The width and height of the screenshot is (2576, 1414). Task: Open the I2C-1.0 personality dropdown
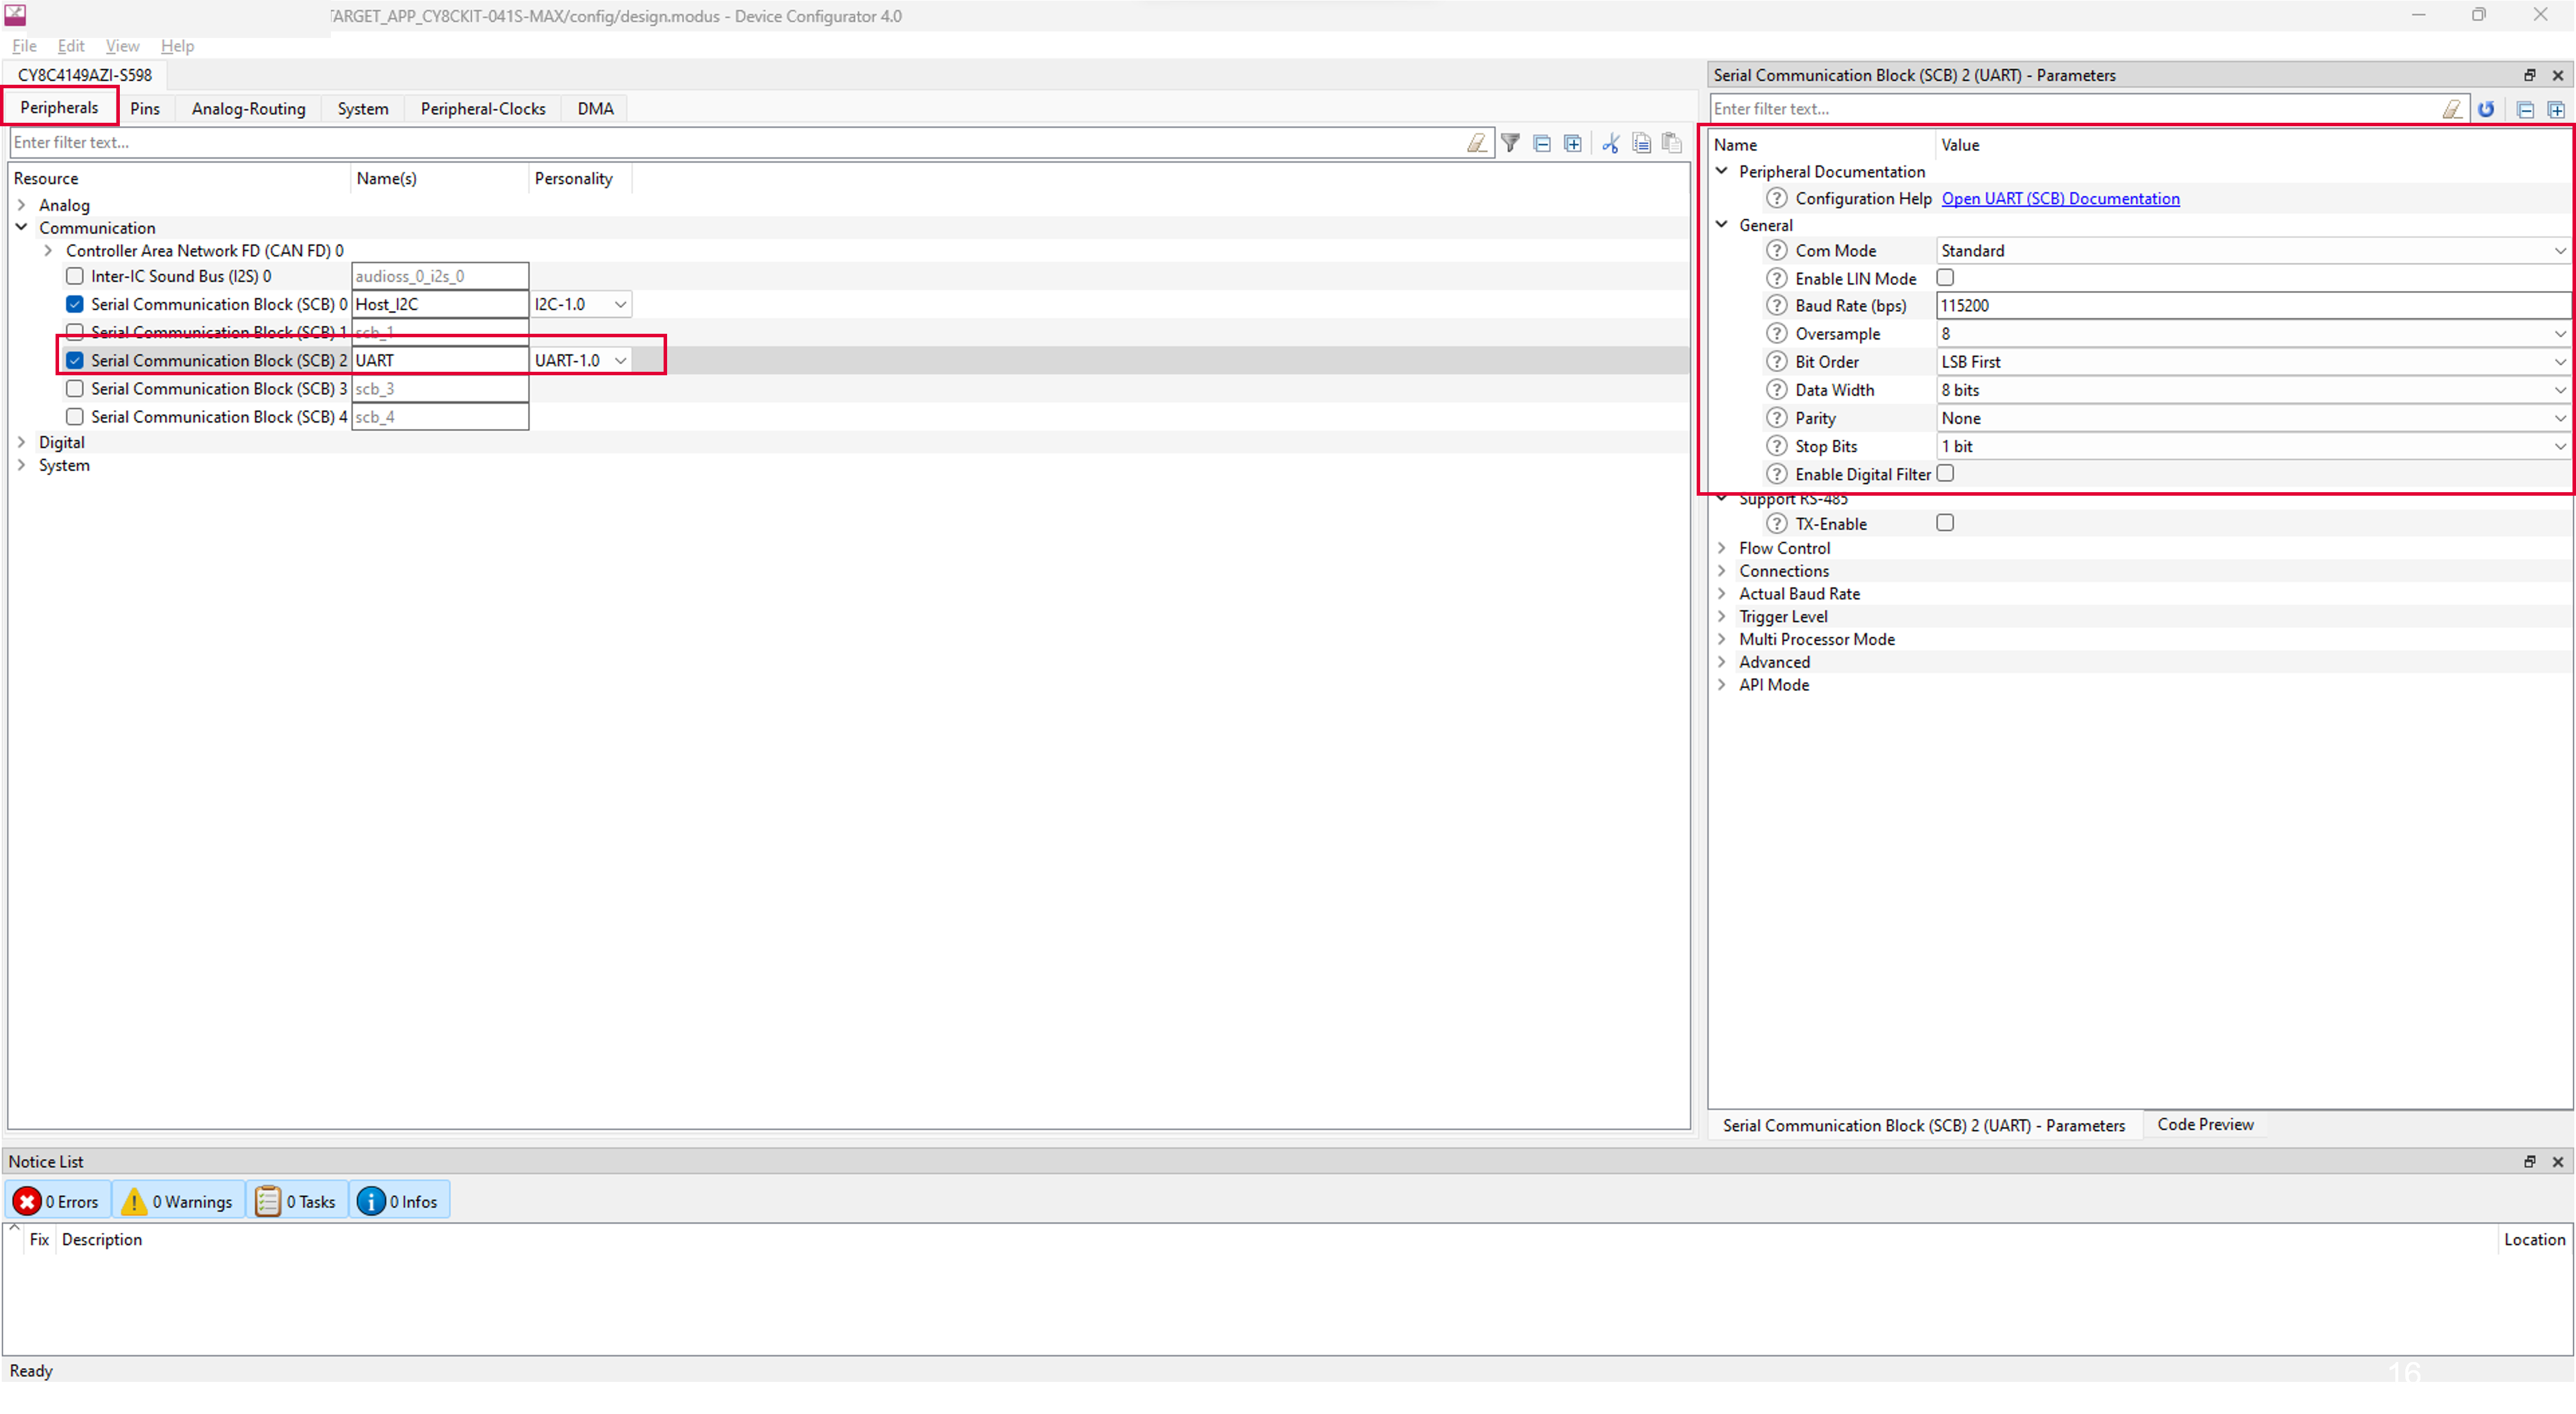(x=580, y=304)
